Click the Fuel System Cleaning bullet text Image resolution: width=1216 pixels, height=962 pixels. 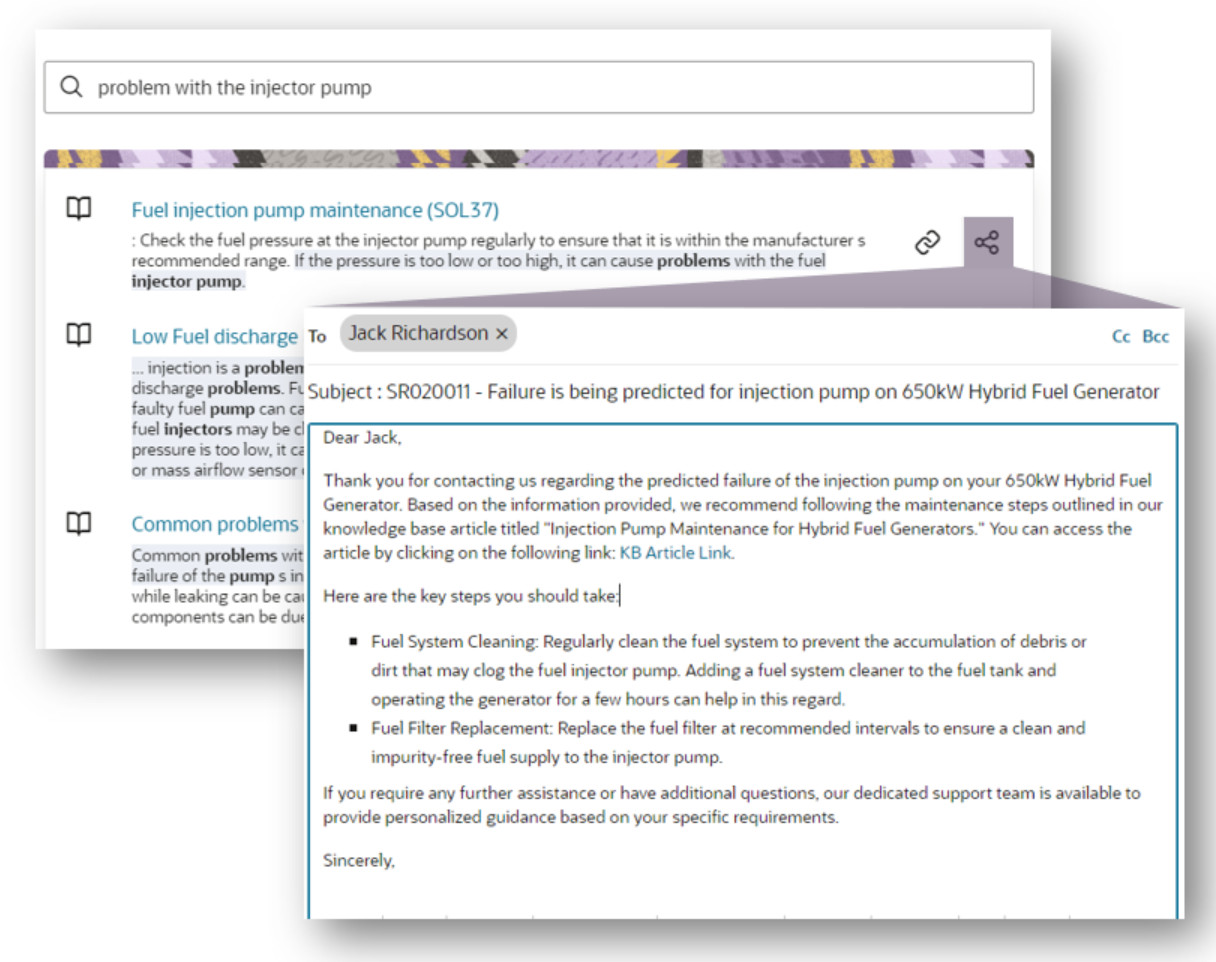729,670
